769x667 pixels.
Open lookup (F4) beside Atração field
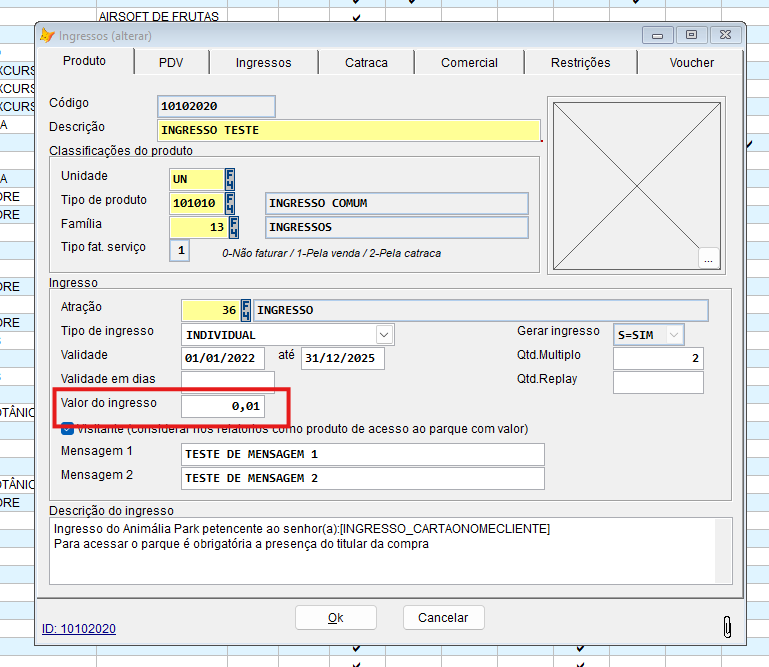[246, 310]
